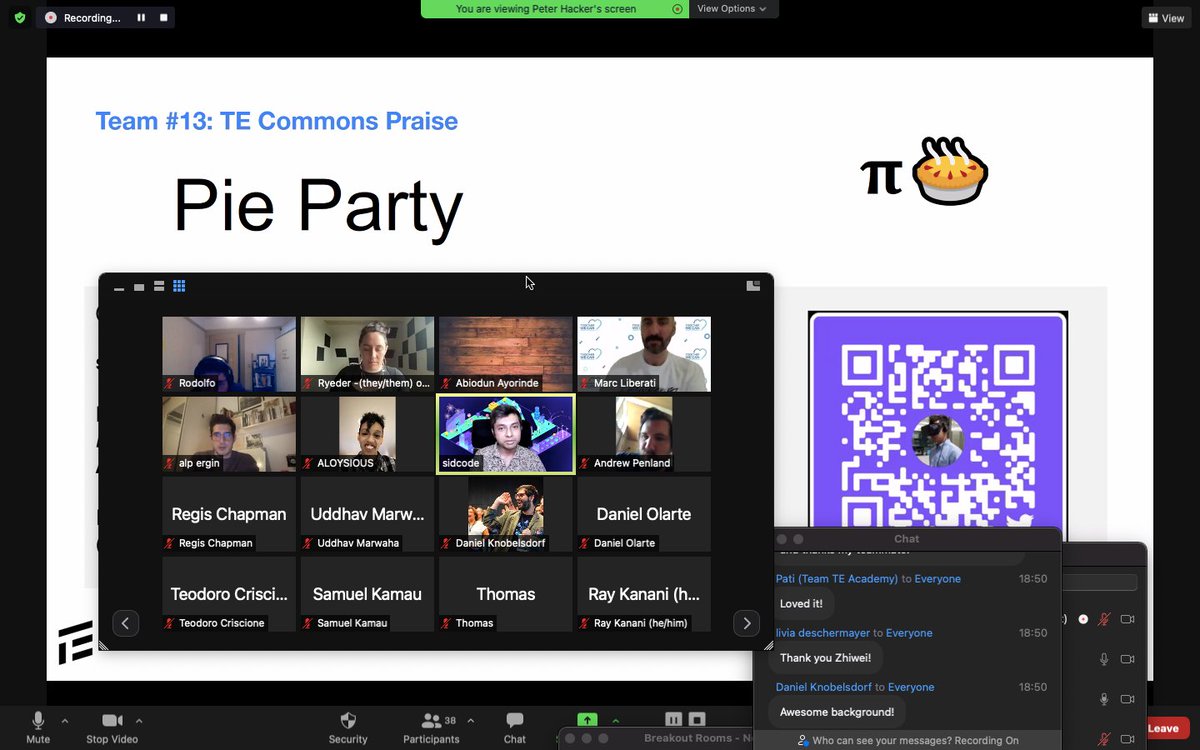Go to the next page of video thumbnails
Viewport: 1200px width, 750px height.
(746, 623)
